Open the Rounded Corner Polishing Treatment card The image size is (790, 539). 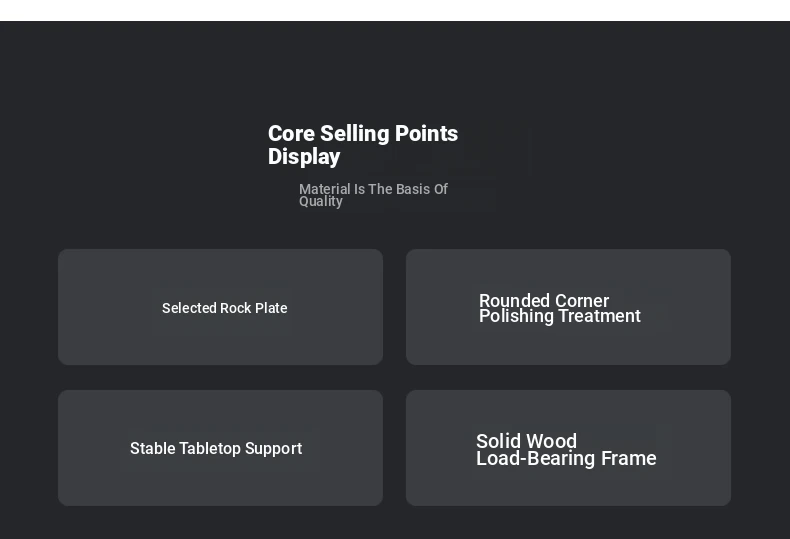[568, 307]
